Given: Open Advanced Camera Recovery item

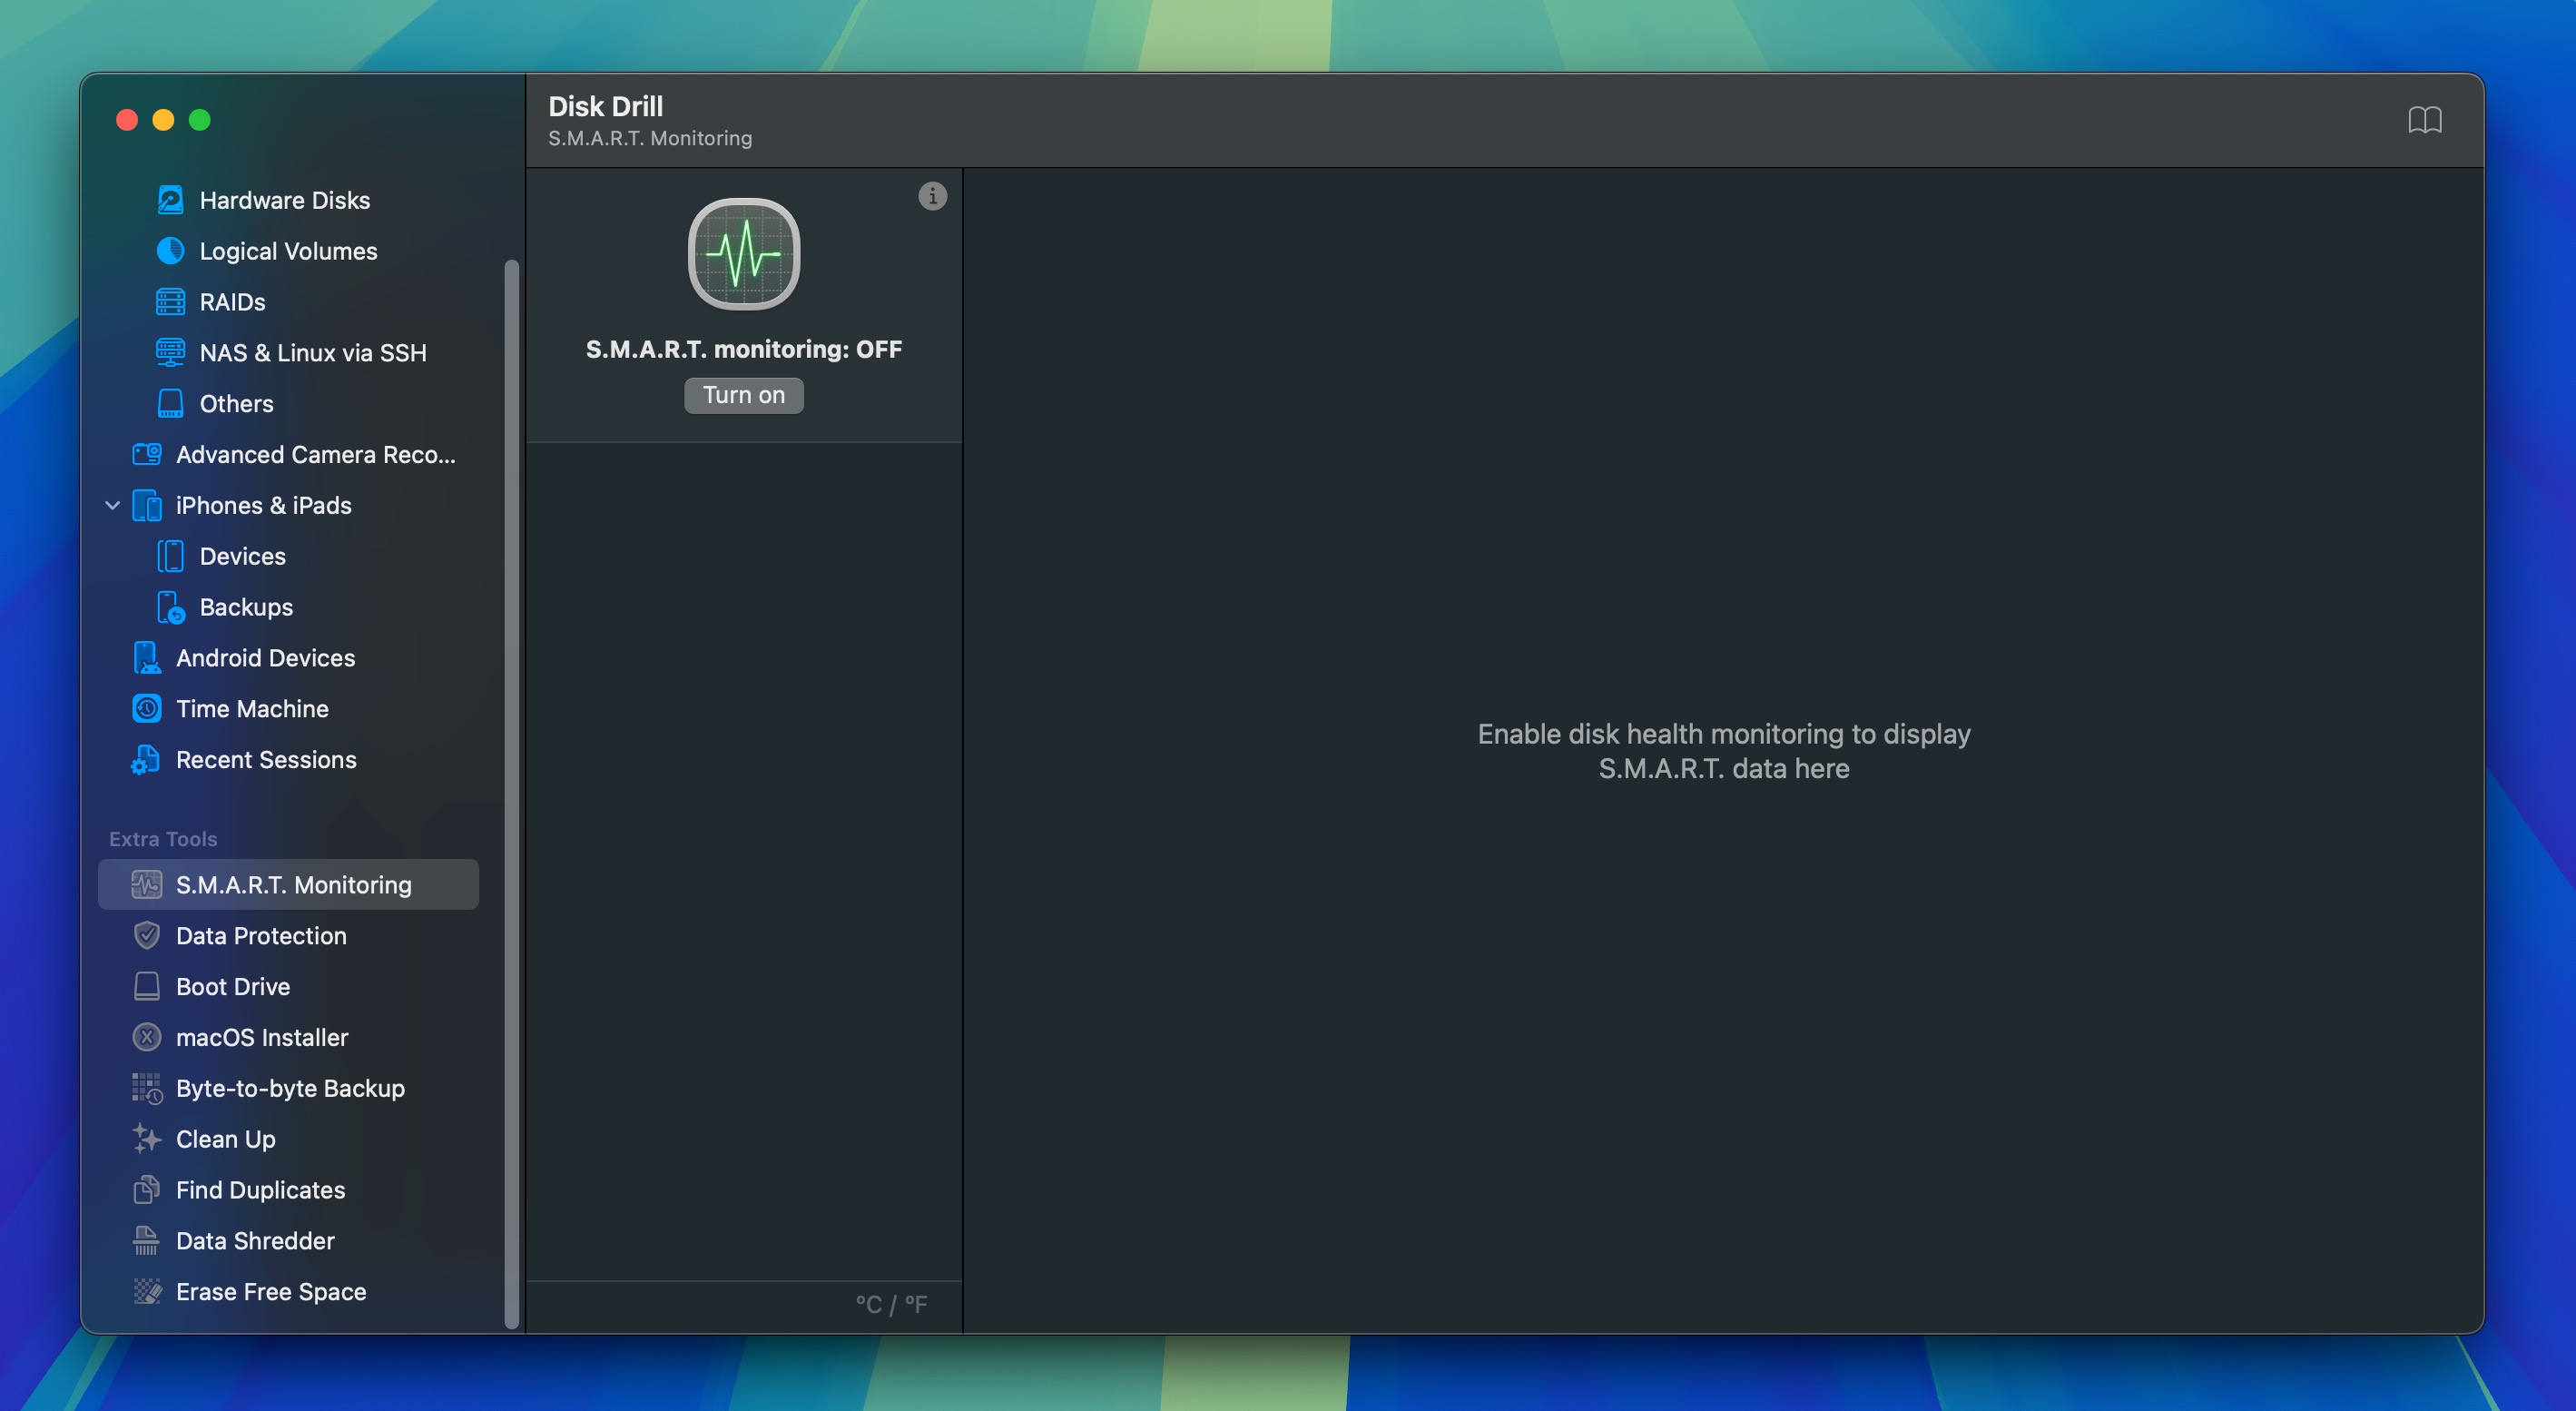Looking at the screenshot, I should pos(315,455).
